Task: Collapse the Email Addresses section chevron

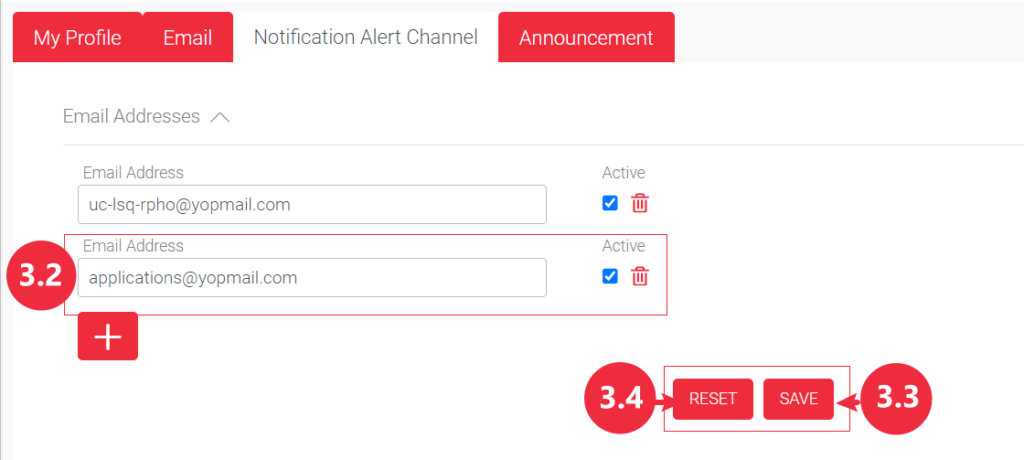Action: 220,117
